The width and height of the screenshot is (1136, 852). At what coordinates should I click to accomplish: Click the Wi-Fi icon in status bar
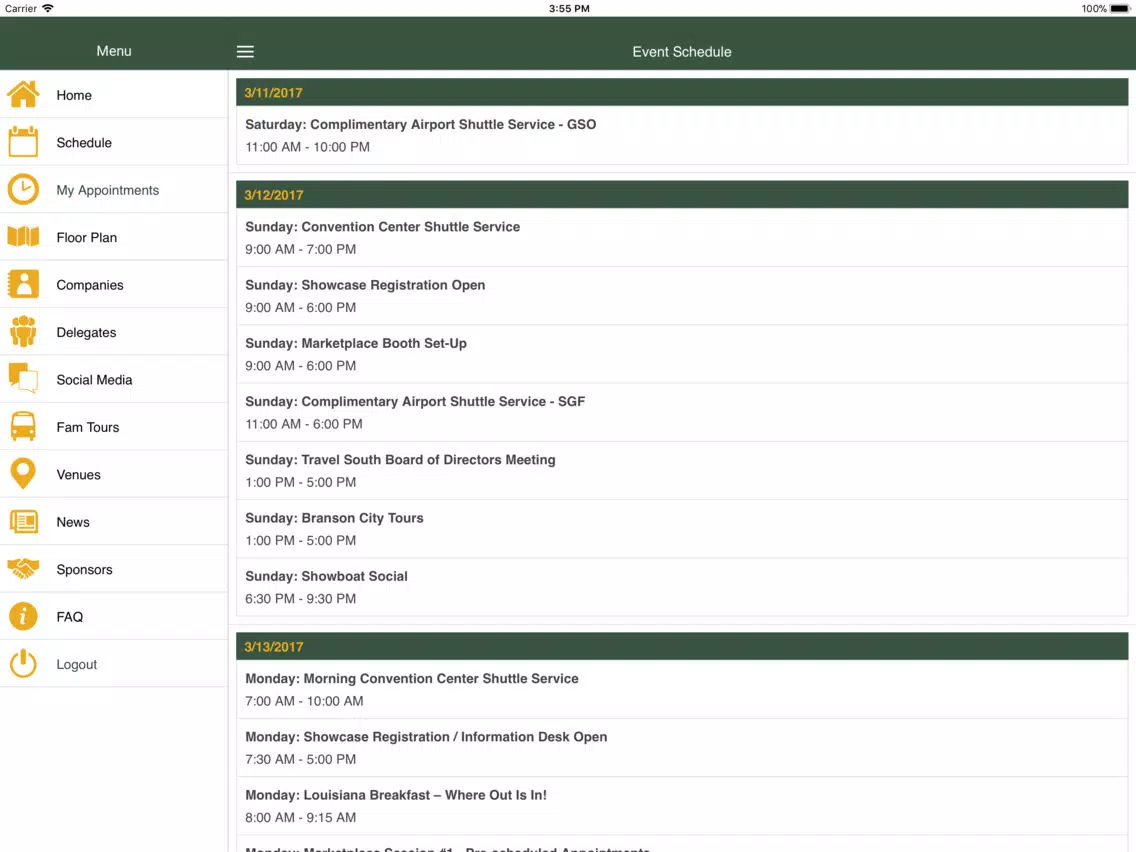pos(48,8)
